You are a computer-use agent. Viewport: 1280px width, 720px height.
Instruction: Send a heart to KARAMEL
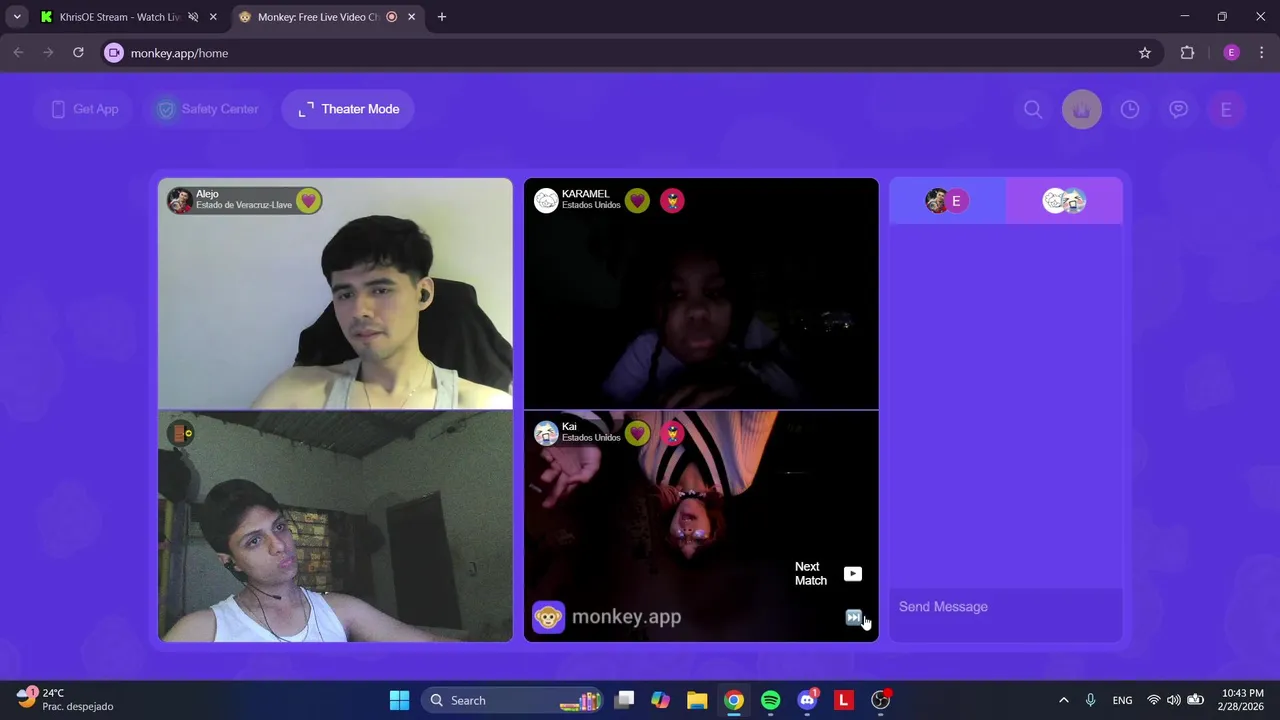[637, 201]
